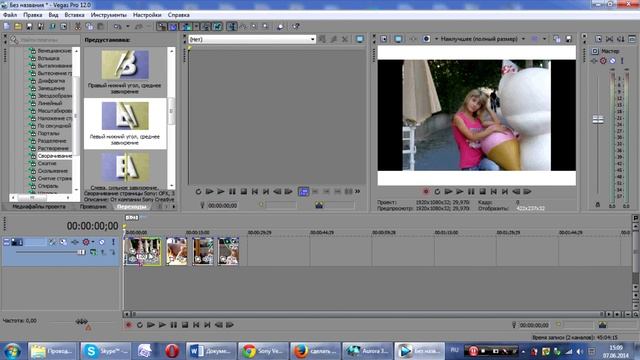Switch to the Проводник tab
640x360 pixels.
pyautogui.click(x=93, y=207)
